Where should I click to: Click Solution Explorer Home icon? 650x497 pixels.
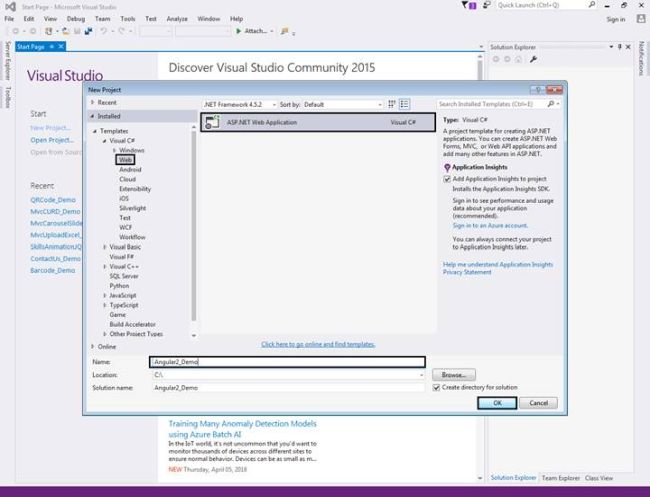[x=519, y=59]
